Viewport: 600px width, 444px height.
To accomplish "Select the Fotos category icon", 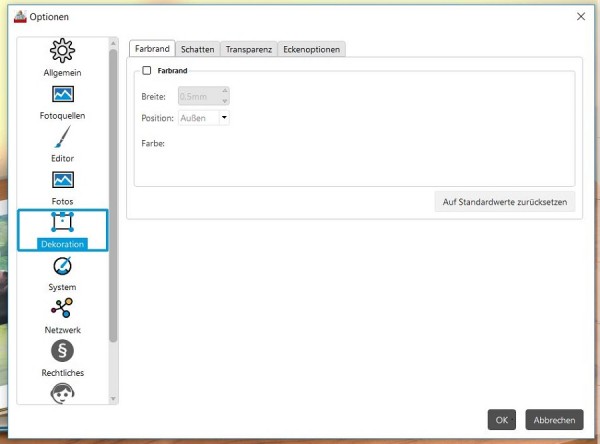I will 63,180.
